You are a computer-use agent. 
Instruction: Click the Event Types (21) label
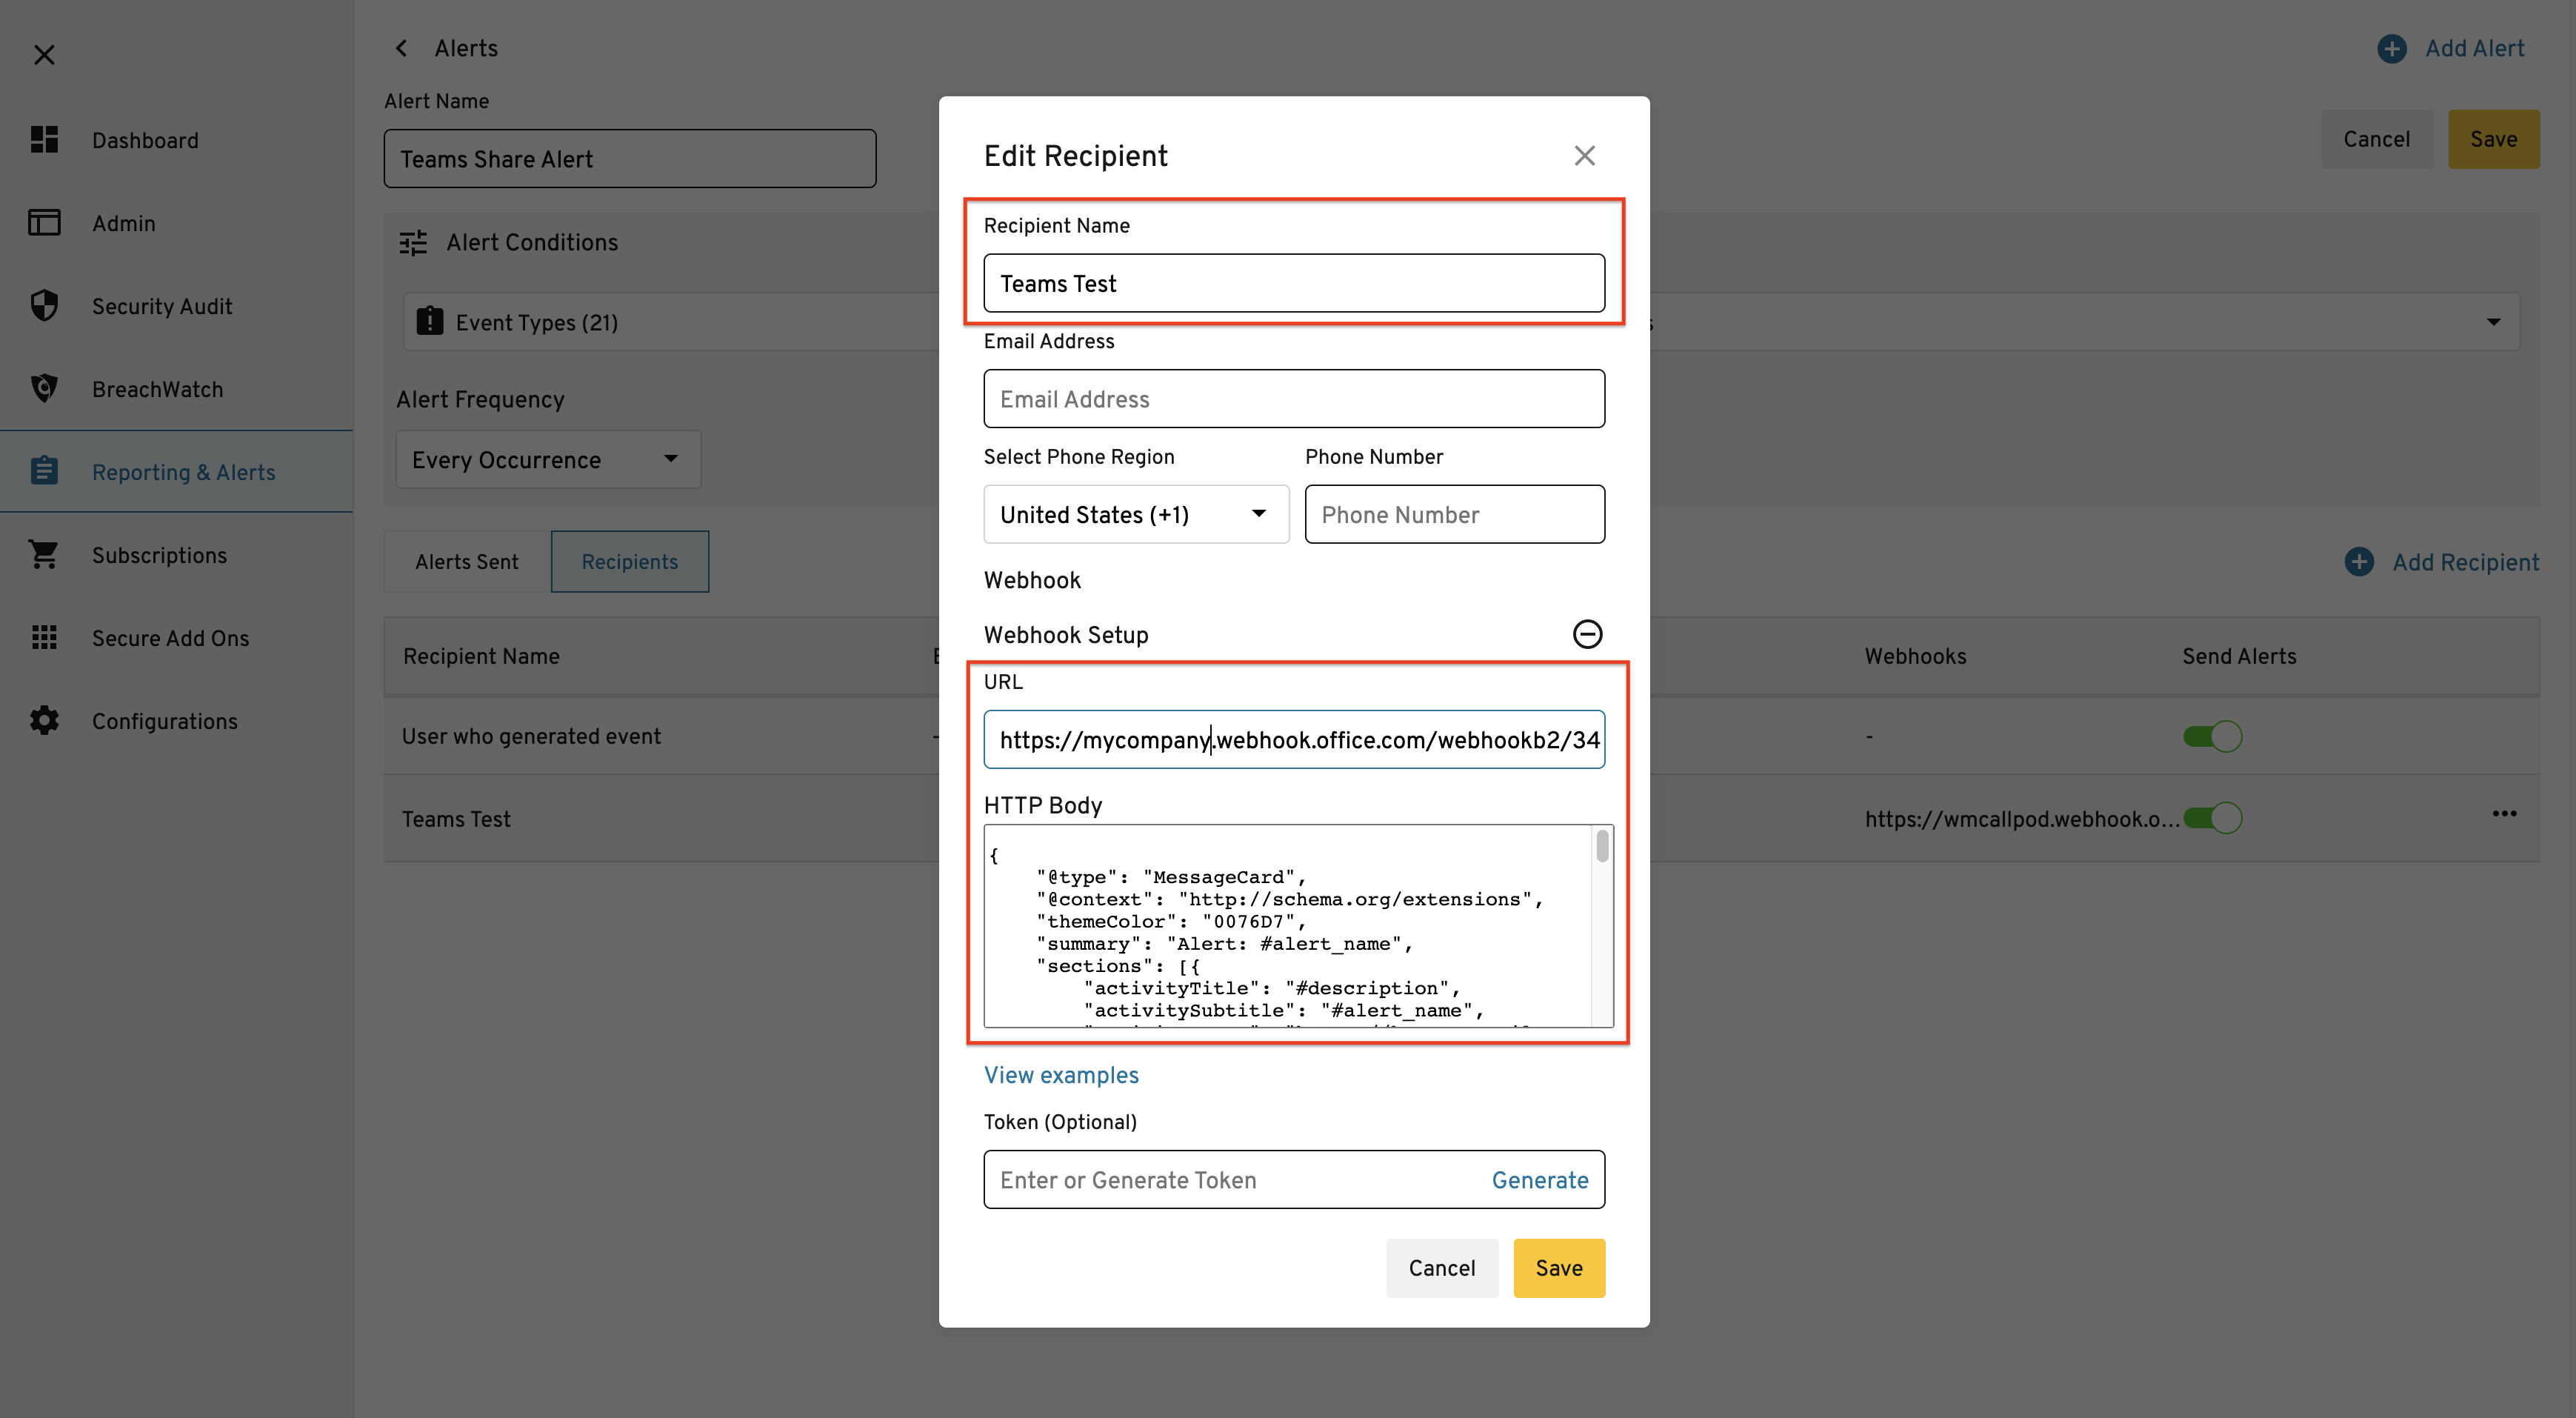coord(537,322)
